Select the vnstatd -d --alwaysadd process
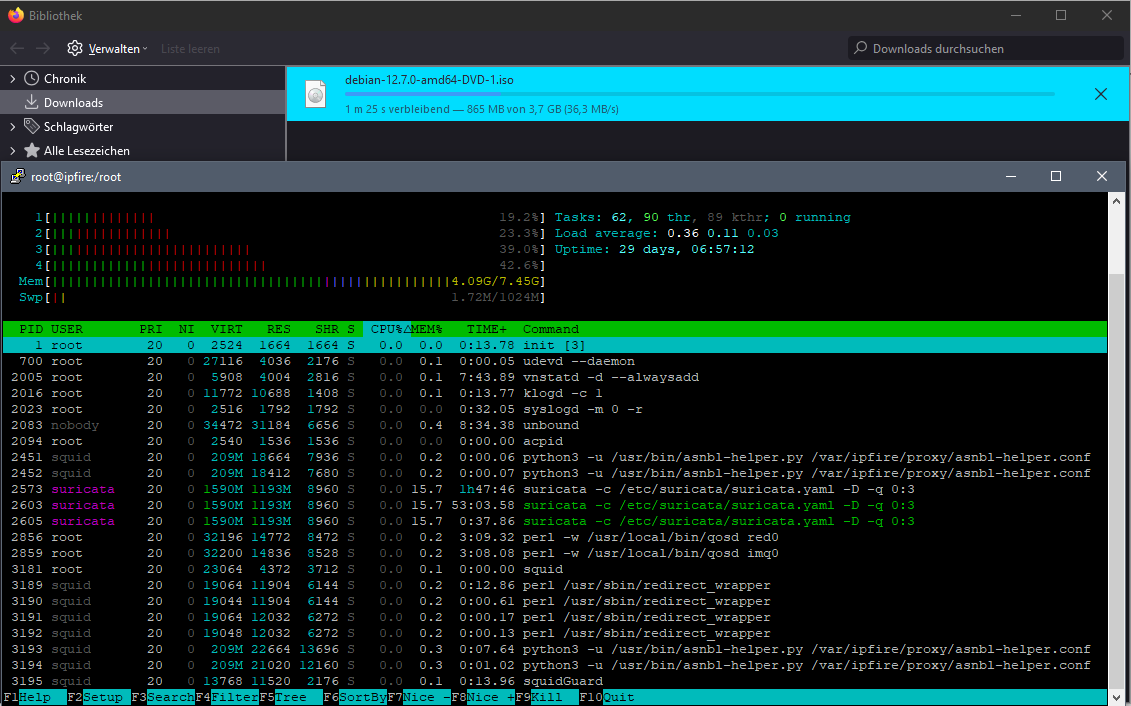 point(555,377)
